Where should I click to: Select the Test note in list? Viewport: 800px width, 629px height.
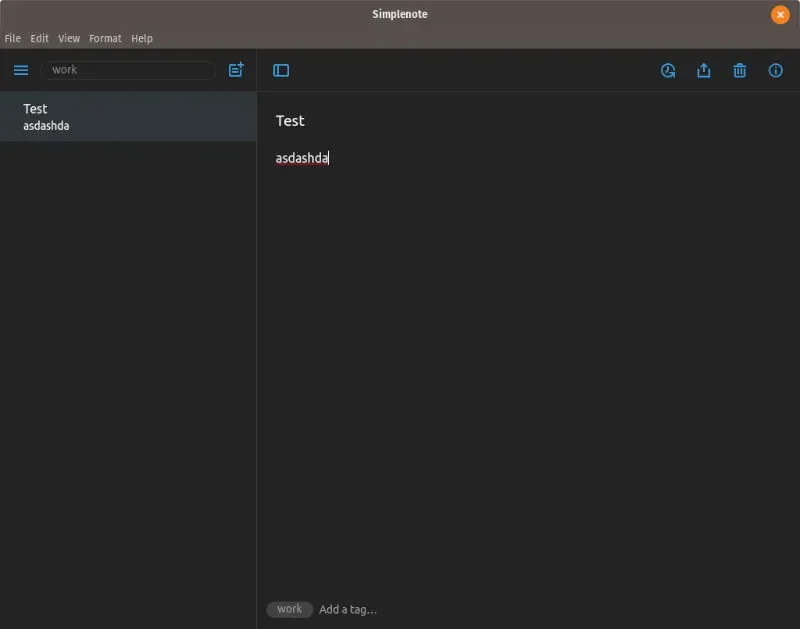pyautogui.click(x=128, y=117)
